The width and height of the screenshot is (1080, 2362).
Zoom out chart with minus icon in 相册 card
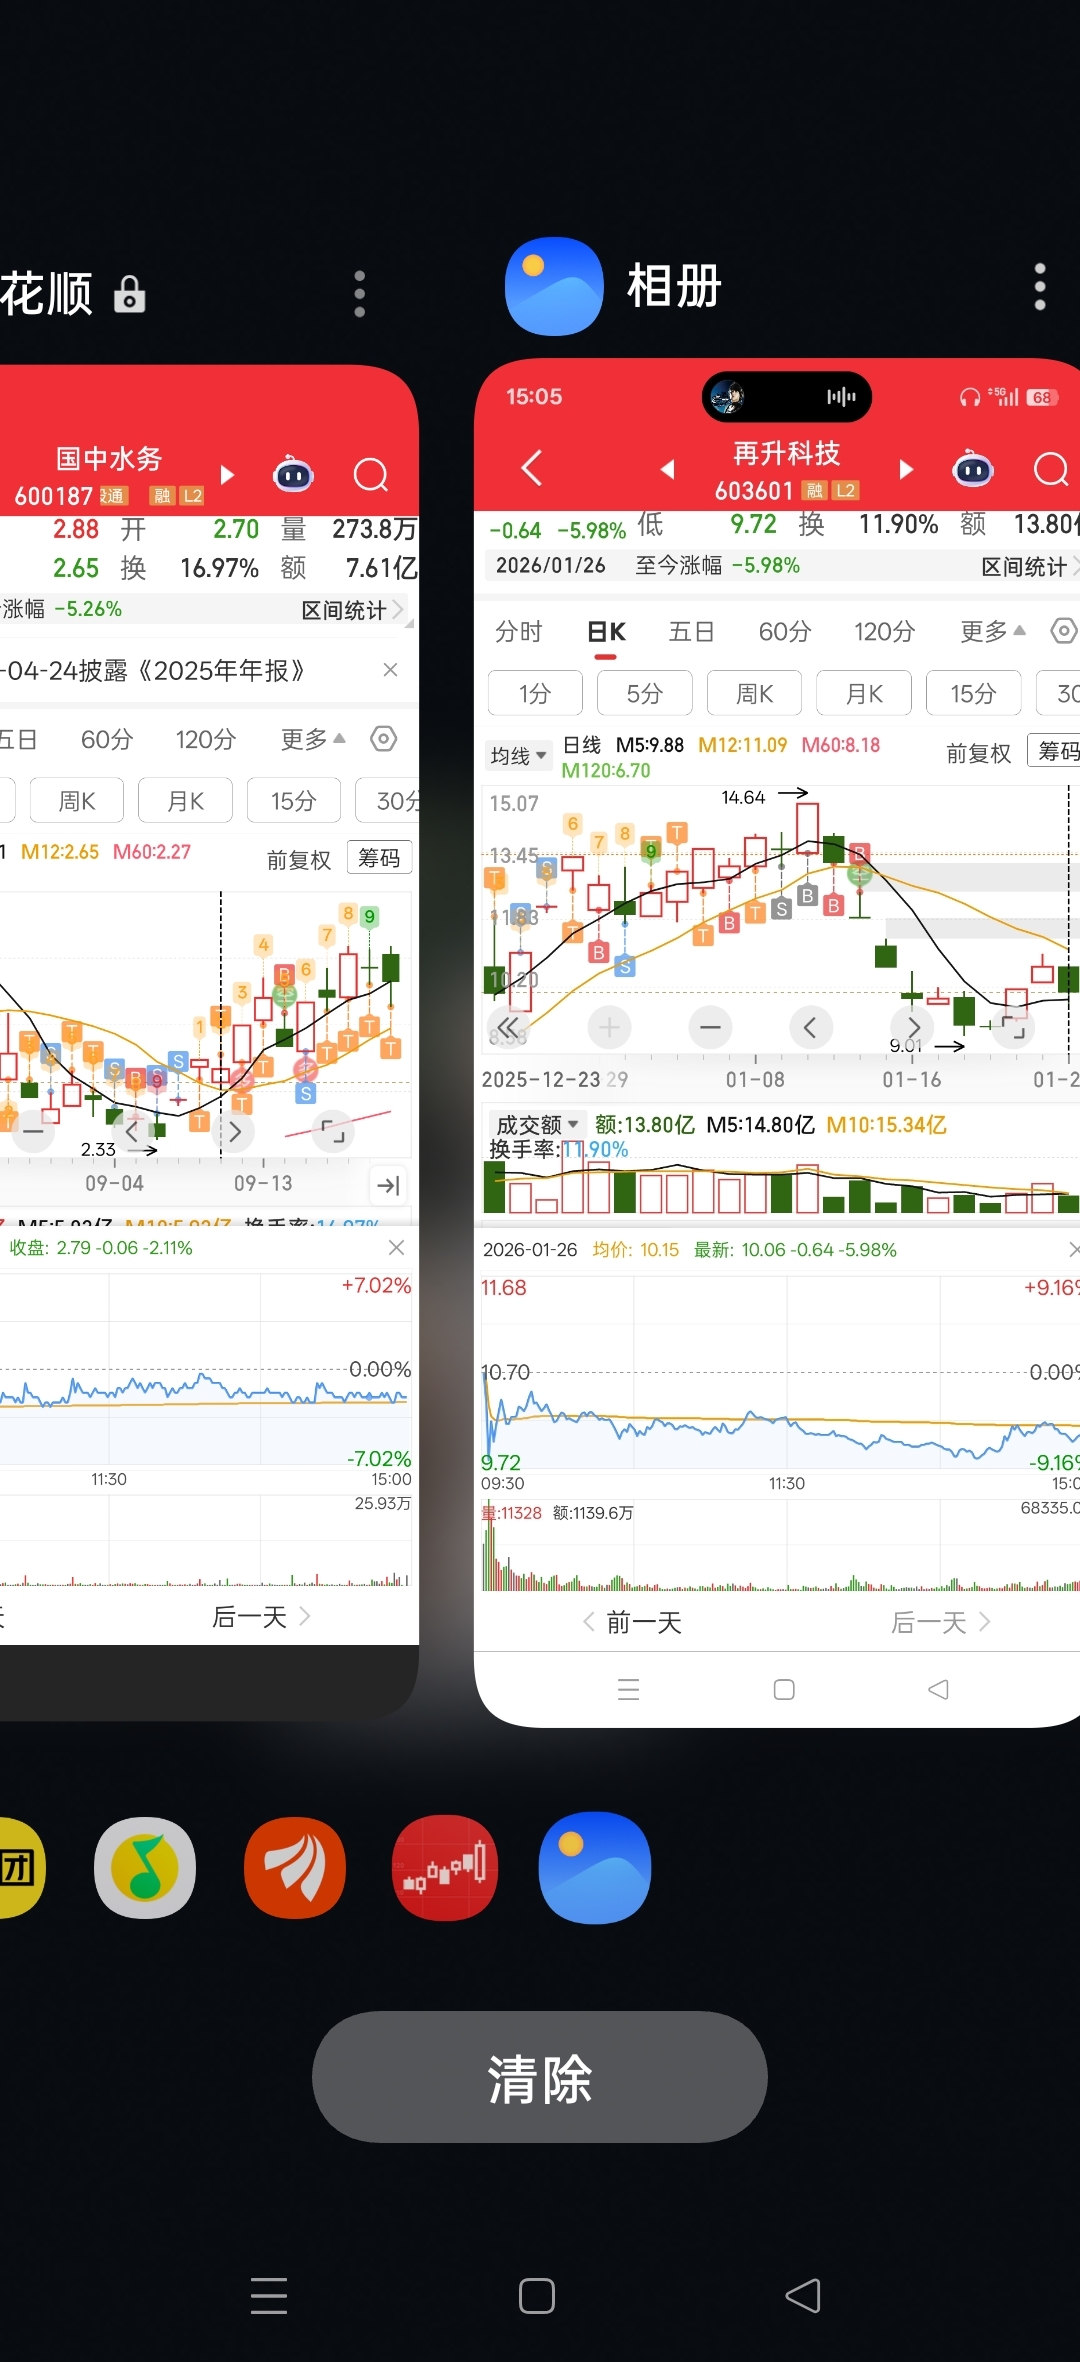pyautogui.click(x=710, y=1027)
